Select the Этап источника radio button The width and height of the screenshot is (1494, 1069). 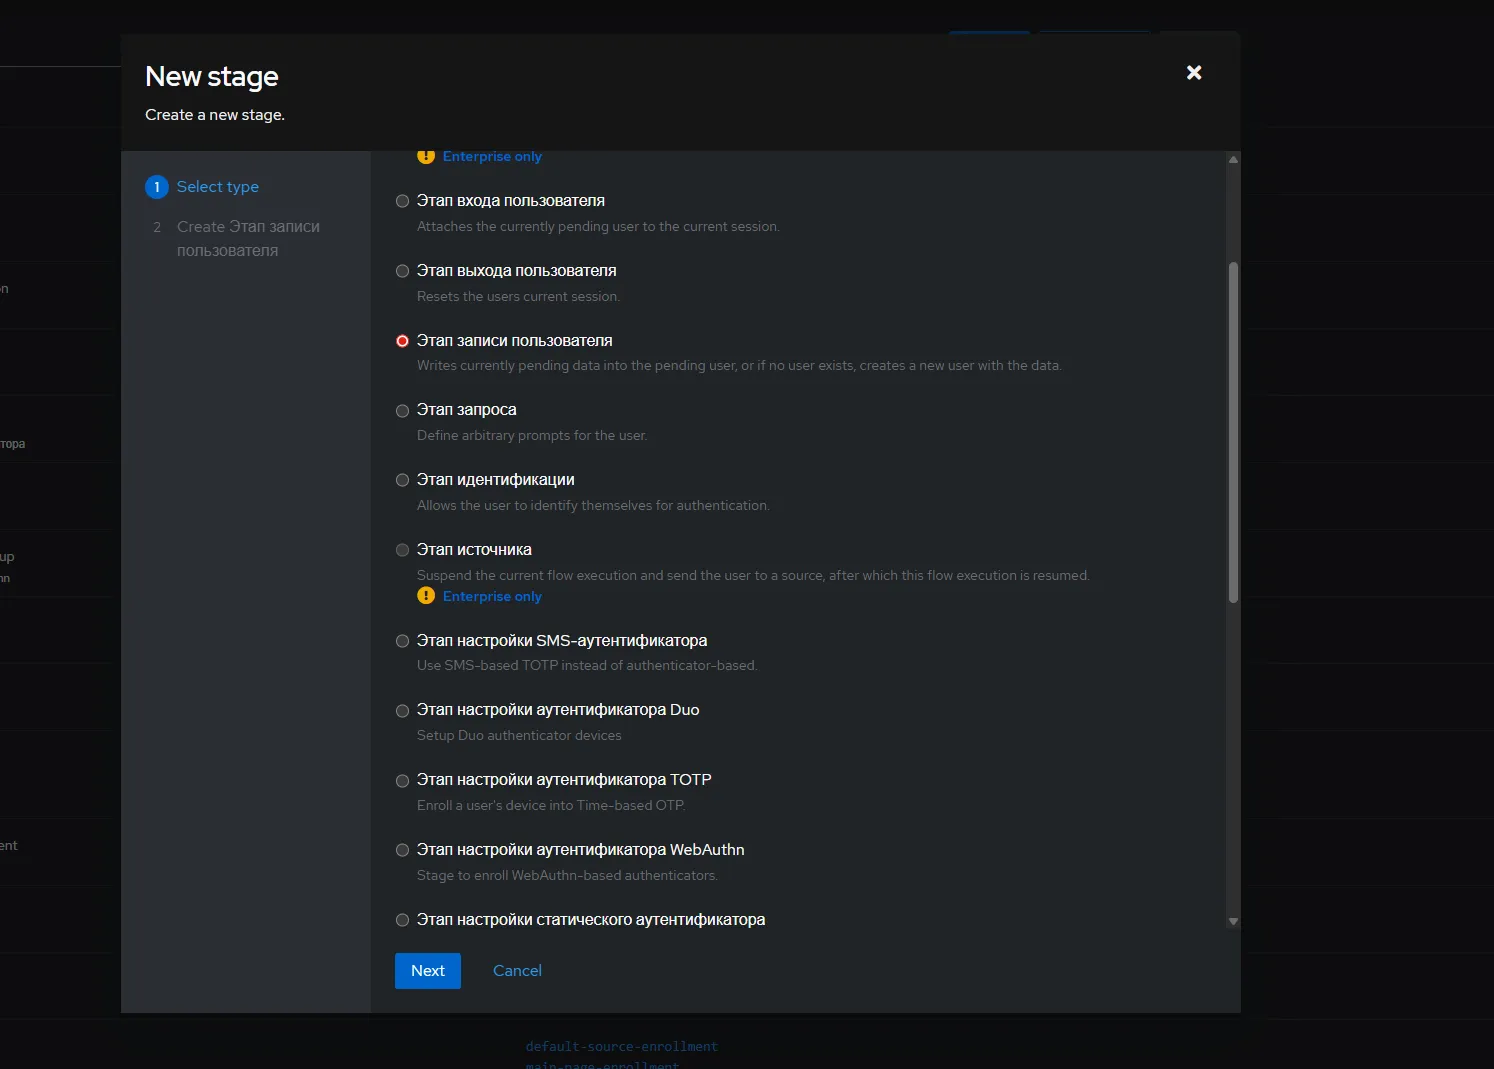(x=402, y=550)
